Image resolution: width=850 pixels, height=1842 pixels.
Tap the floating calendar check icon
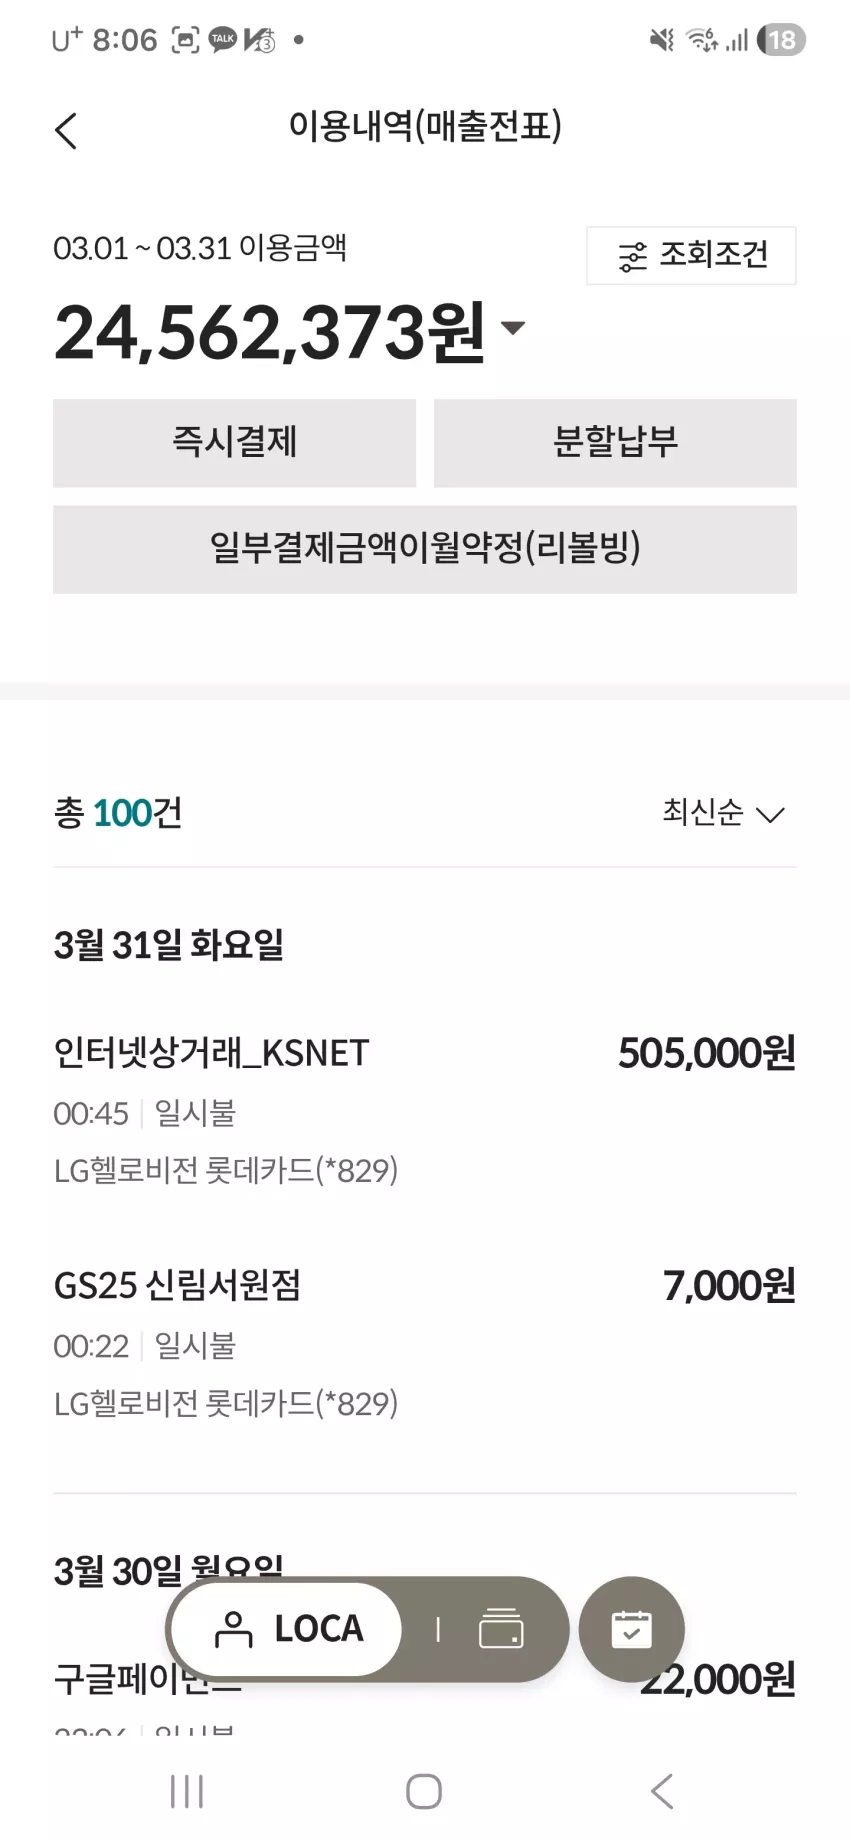coord(631,1629)
